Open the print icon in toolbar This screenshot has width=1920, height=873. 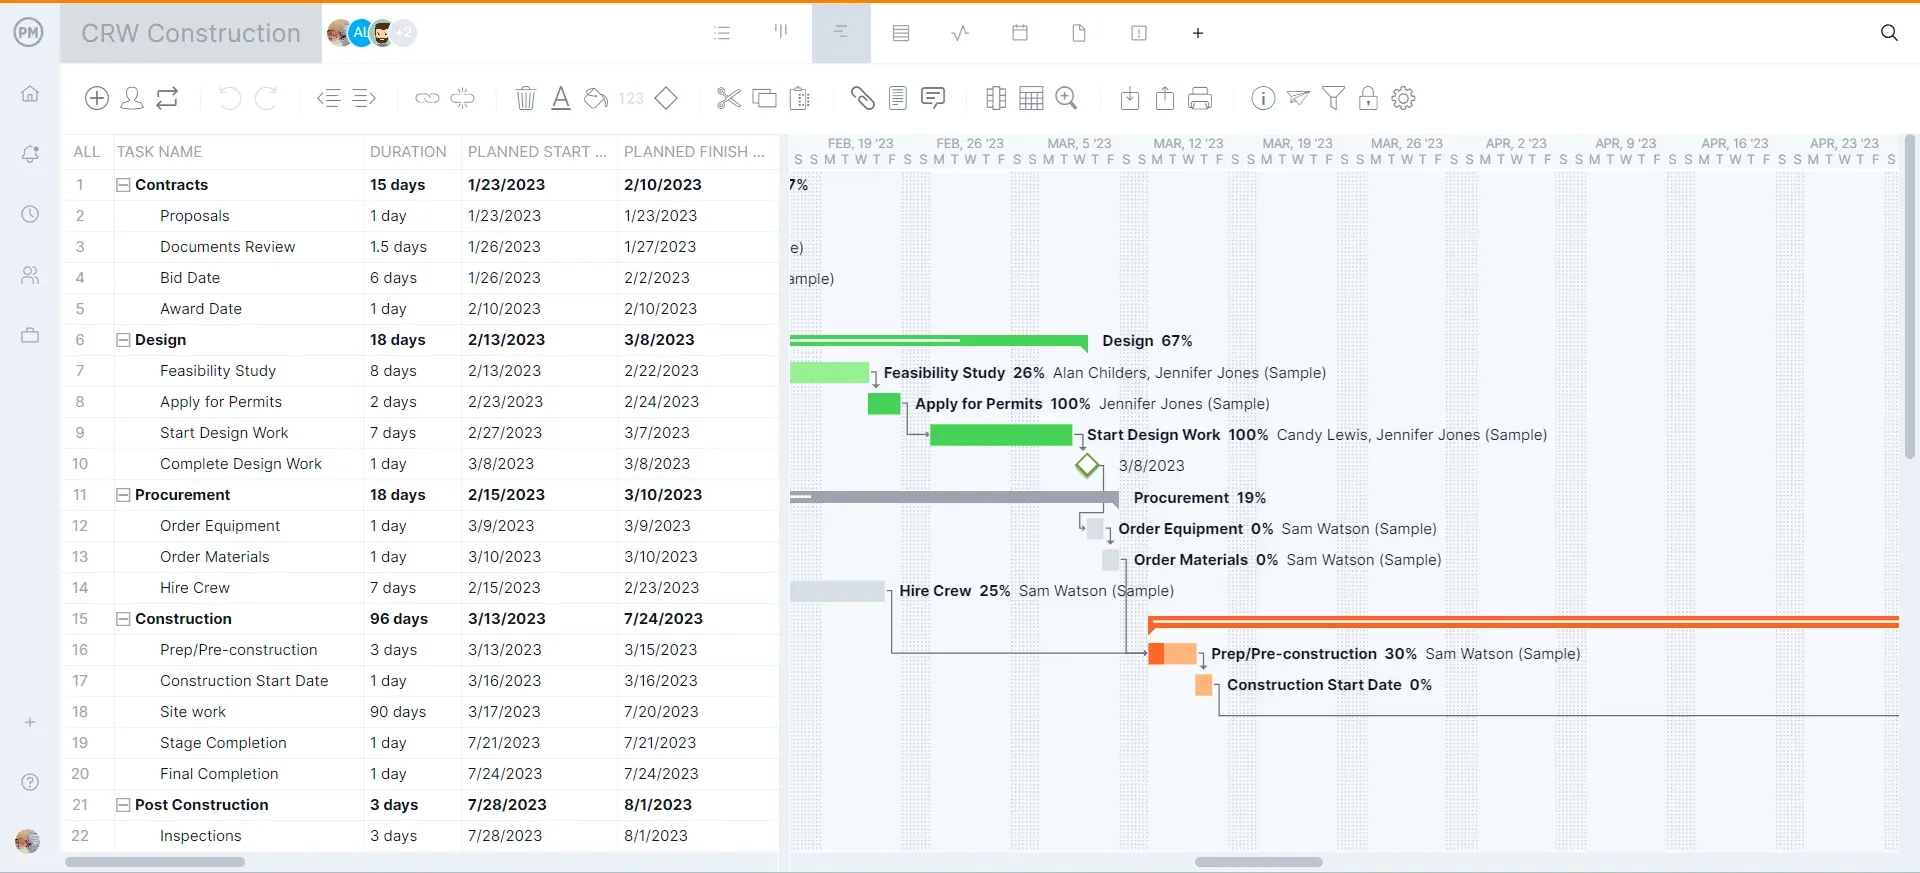(x=1200, y=98)
